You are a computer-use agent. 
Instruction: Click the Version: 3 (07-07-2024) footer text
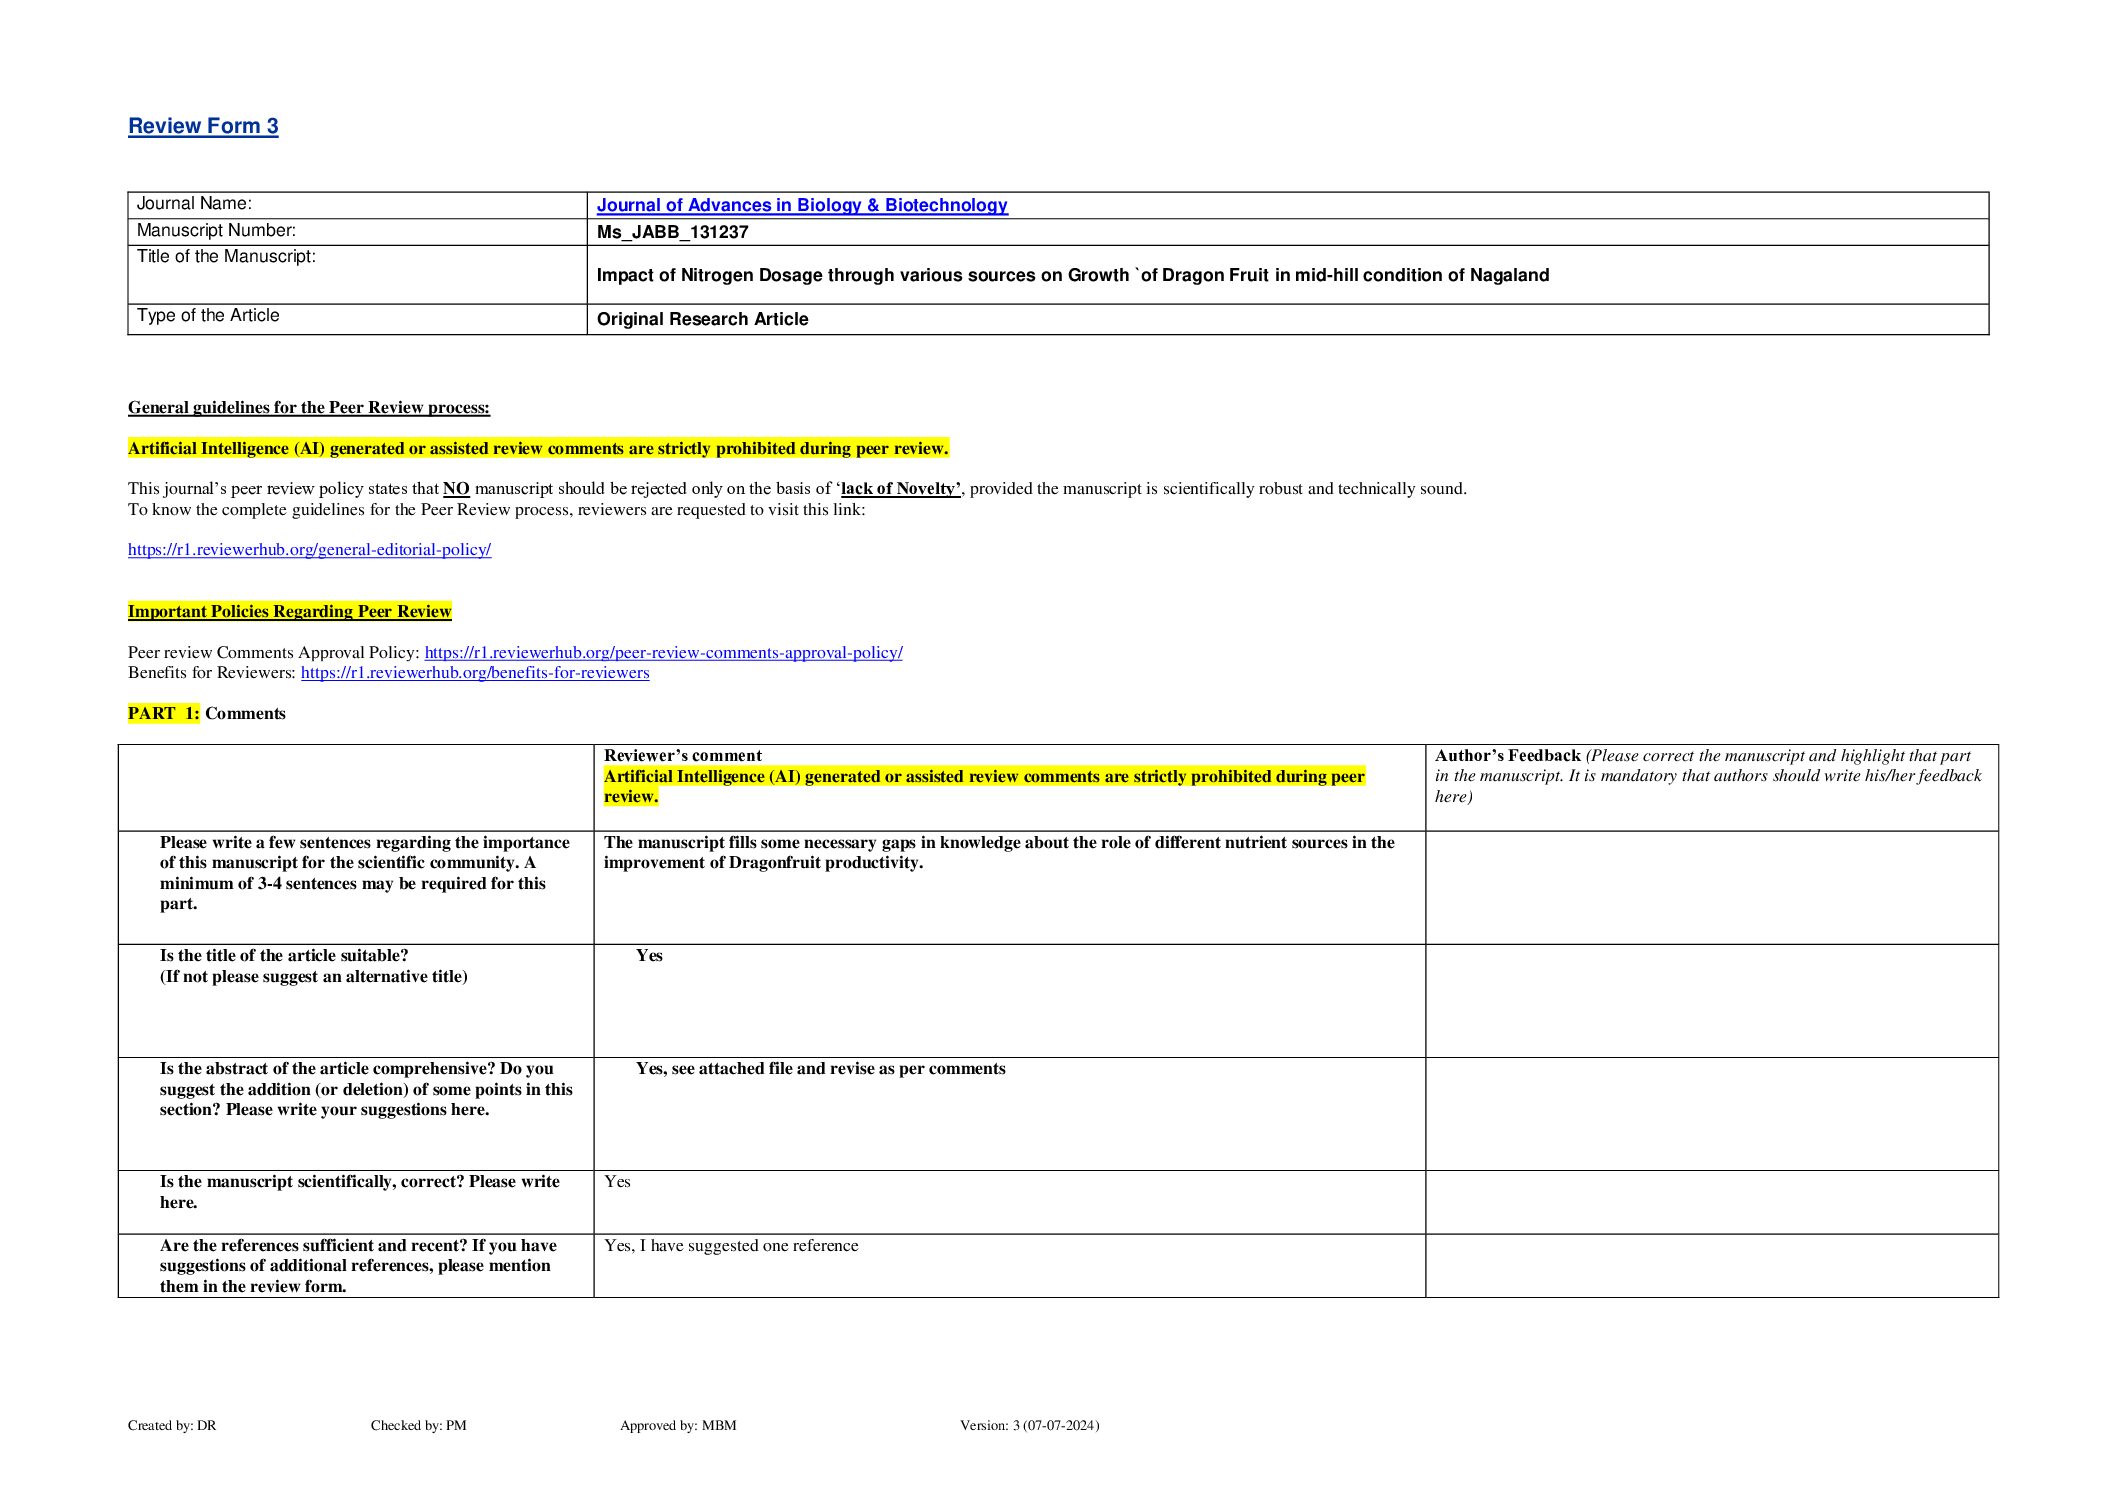[x=1029, y=1425]
